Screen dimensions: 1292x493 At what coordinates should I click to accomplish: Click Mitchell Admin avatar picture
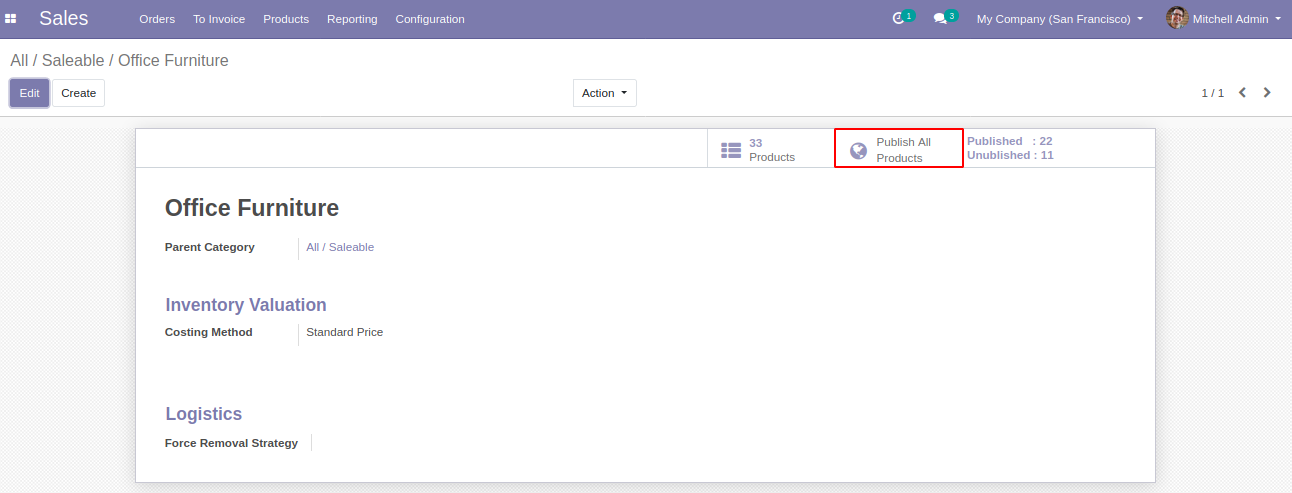[1177, 19]
